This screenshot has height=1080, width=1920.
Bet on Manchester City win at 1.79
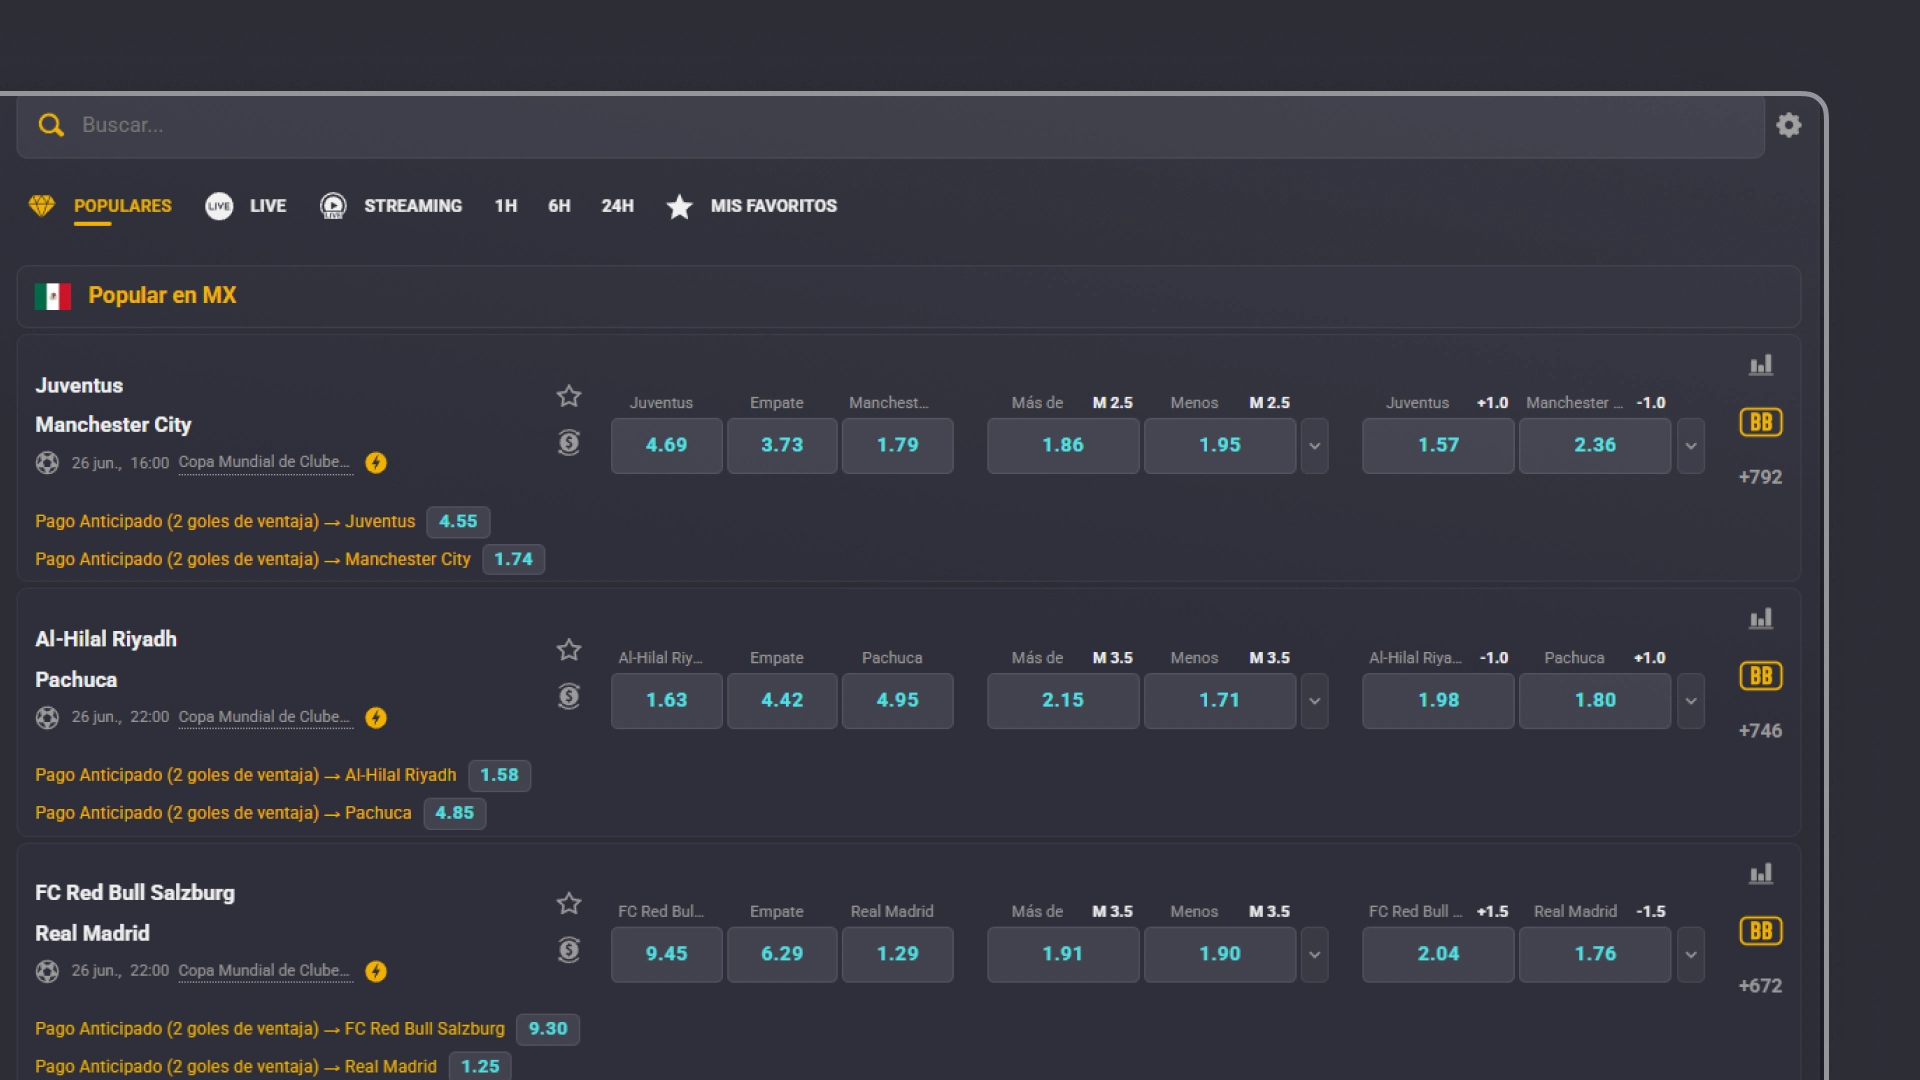pos(898,446)
